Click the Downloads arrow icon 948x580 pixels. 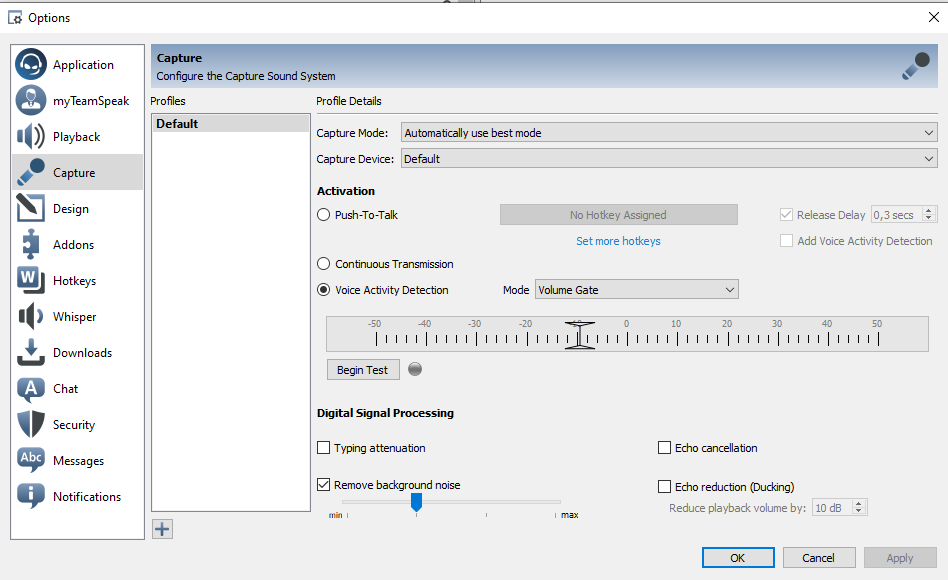31,352
